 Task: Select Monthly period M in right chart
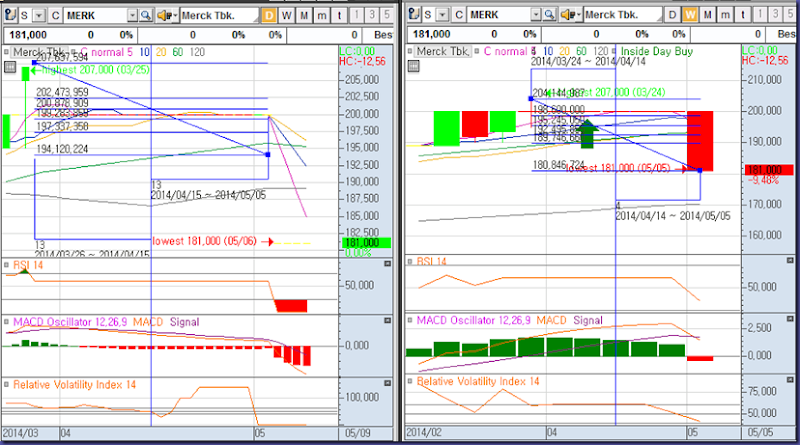(x=708, y=15)
